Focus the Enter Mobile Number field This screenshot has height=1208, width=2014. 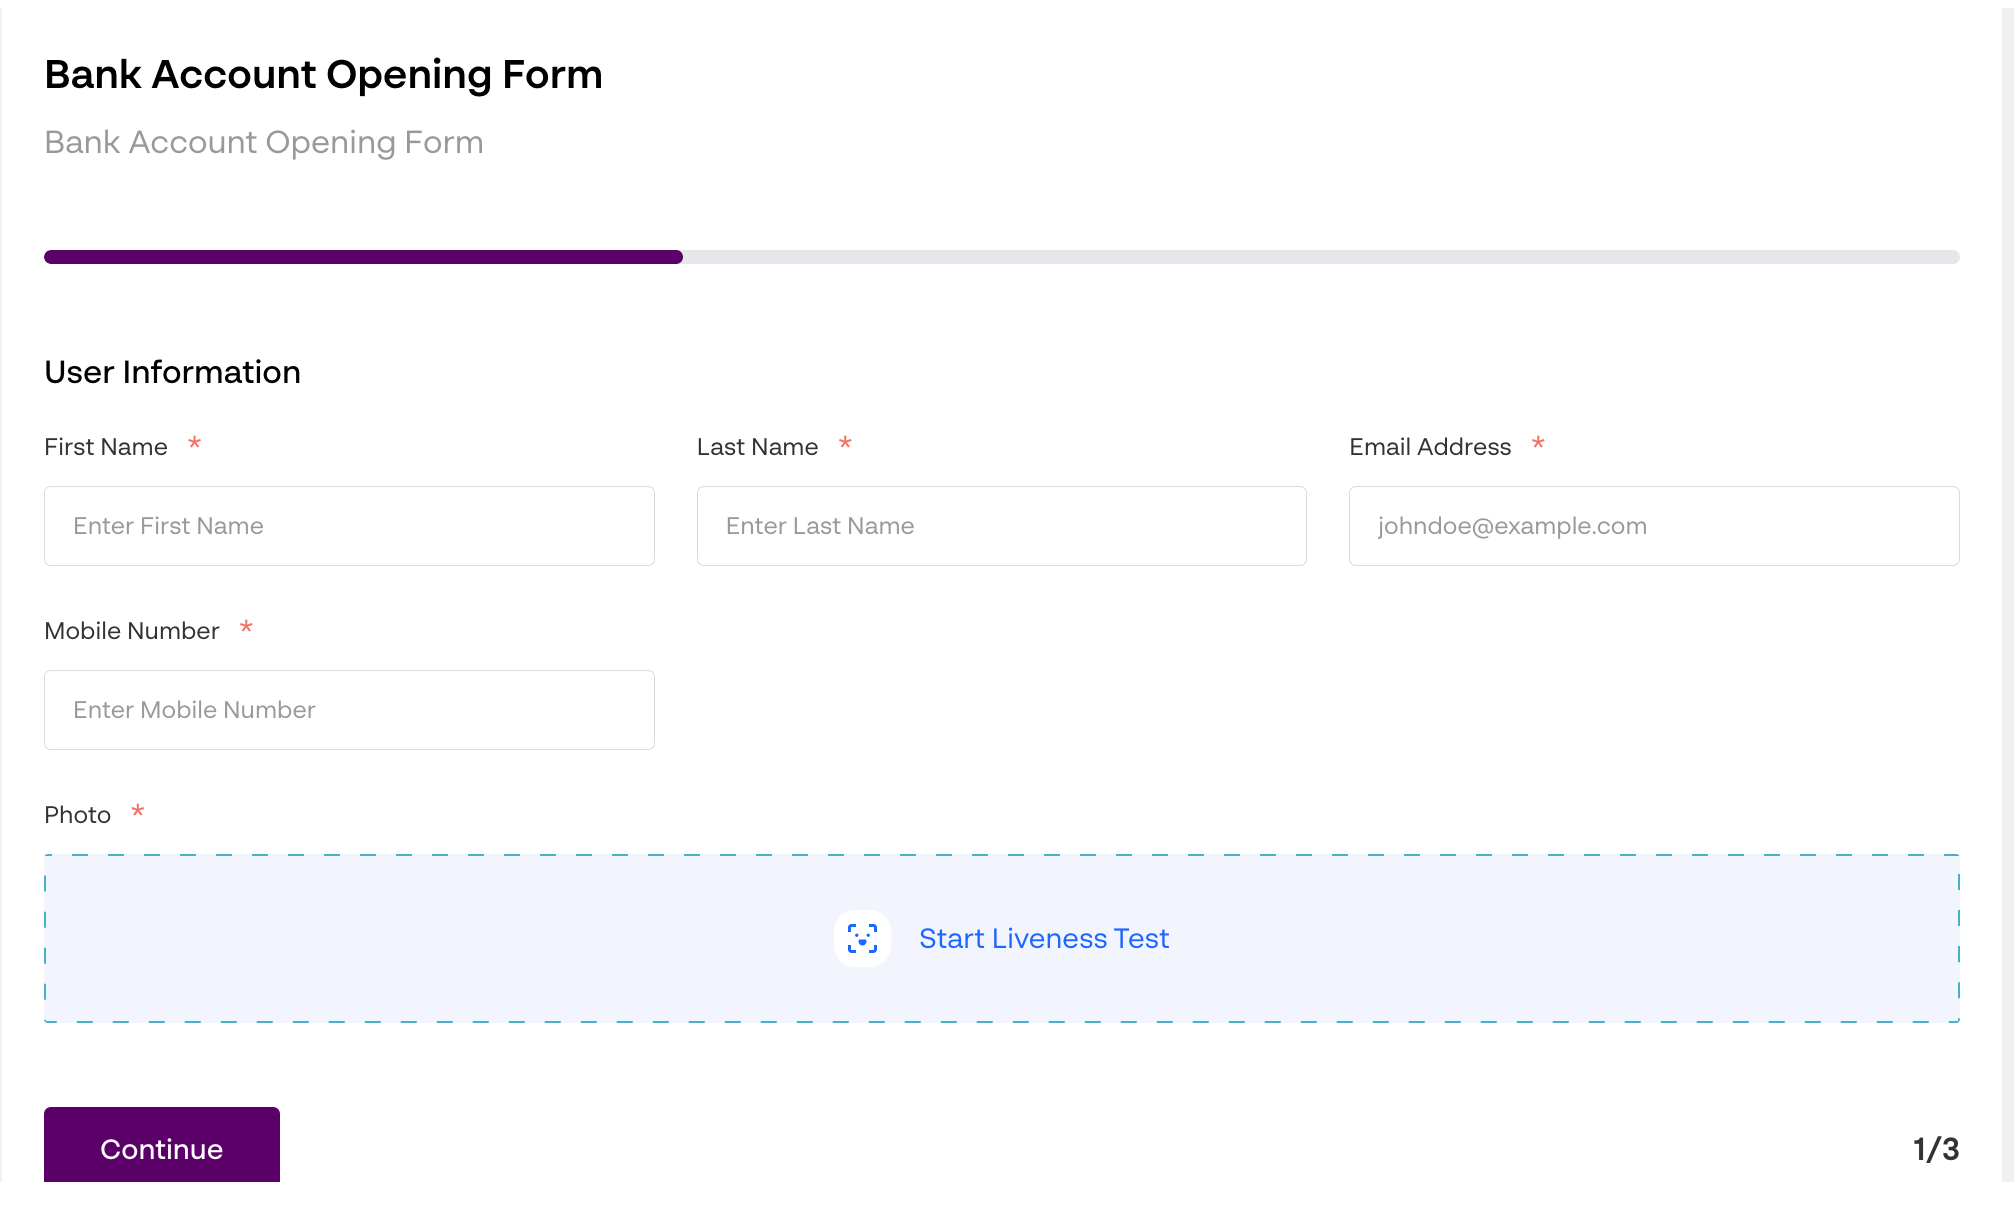click(x=349, y=710)
